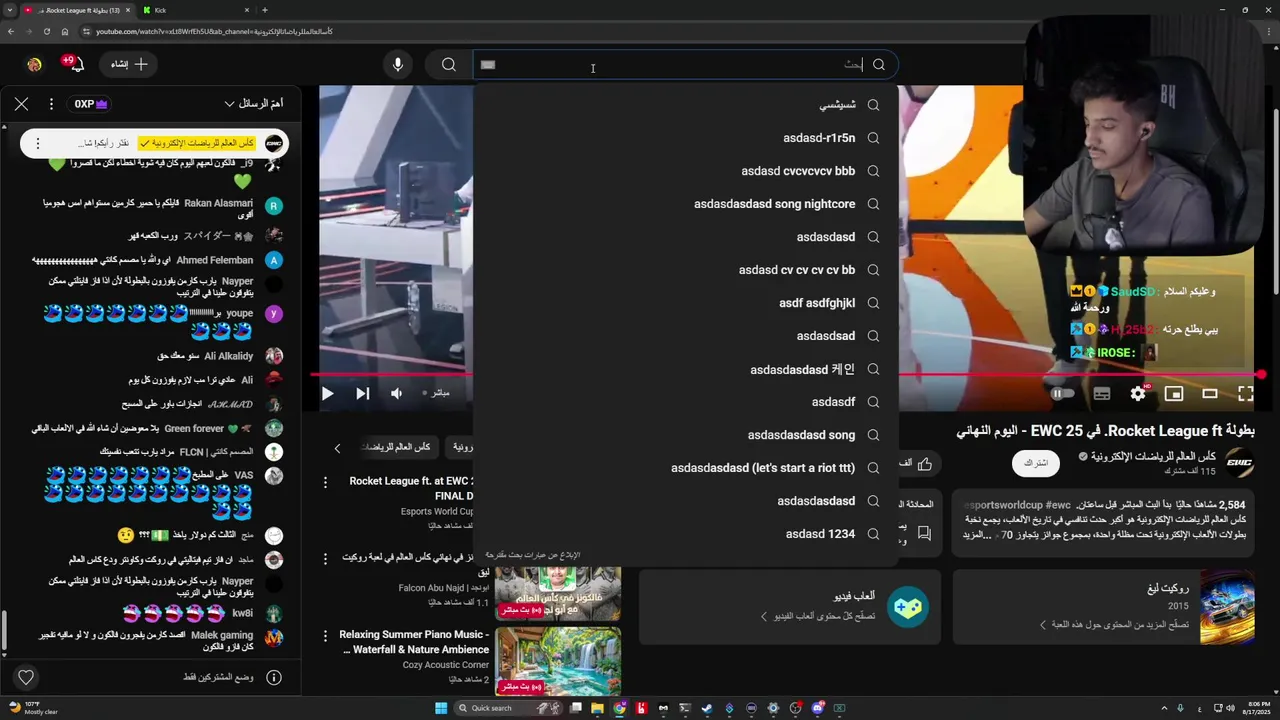Open a new browser tab

[x=264, y=10]
